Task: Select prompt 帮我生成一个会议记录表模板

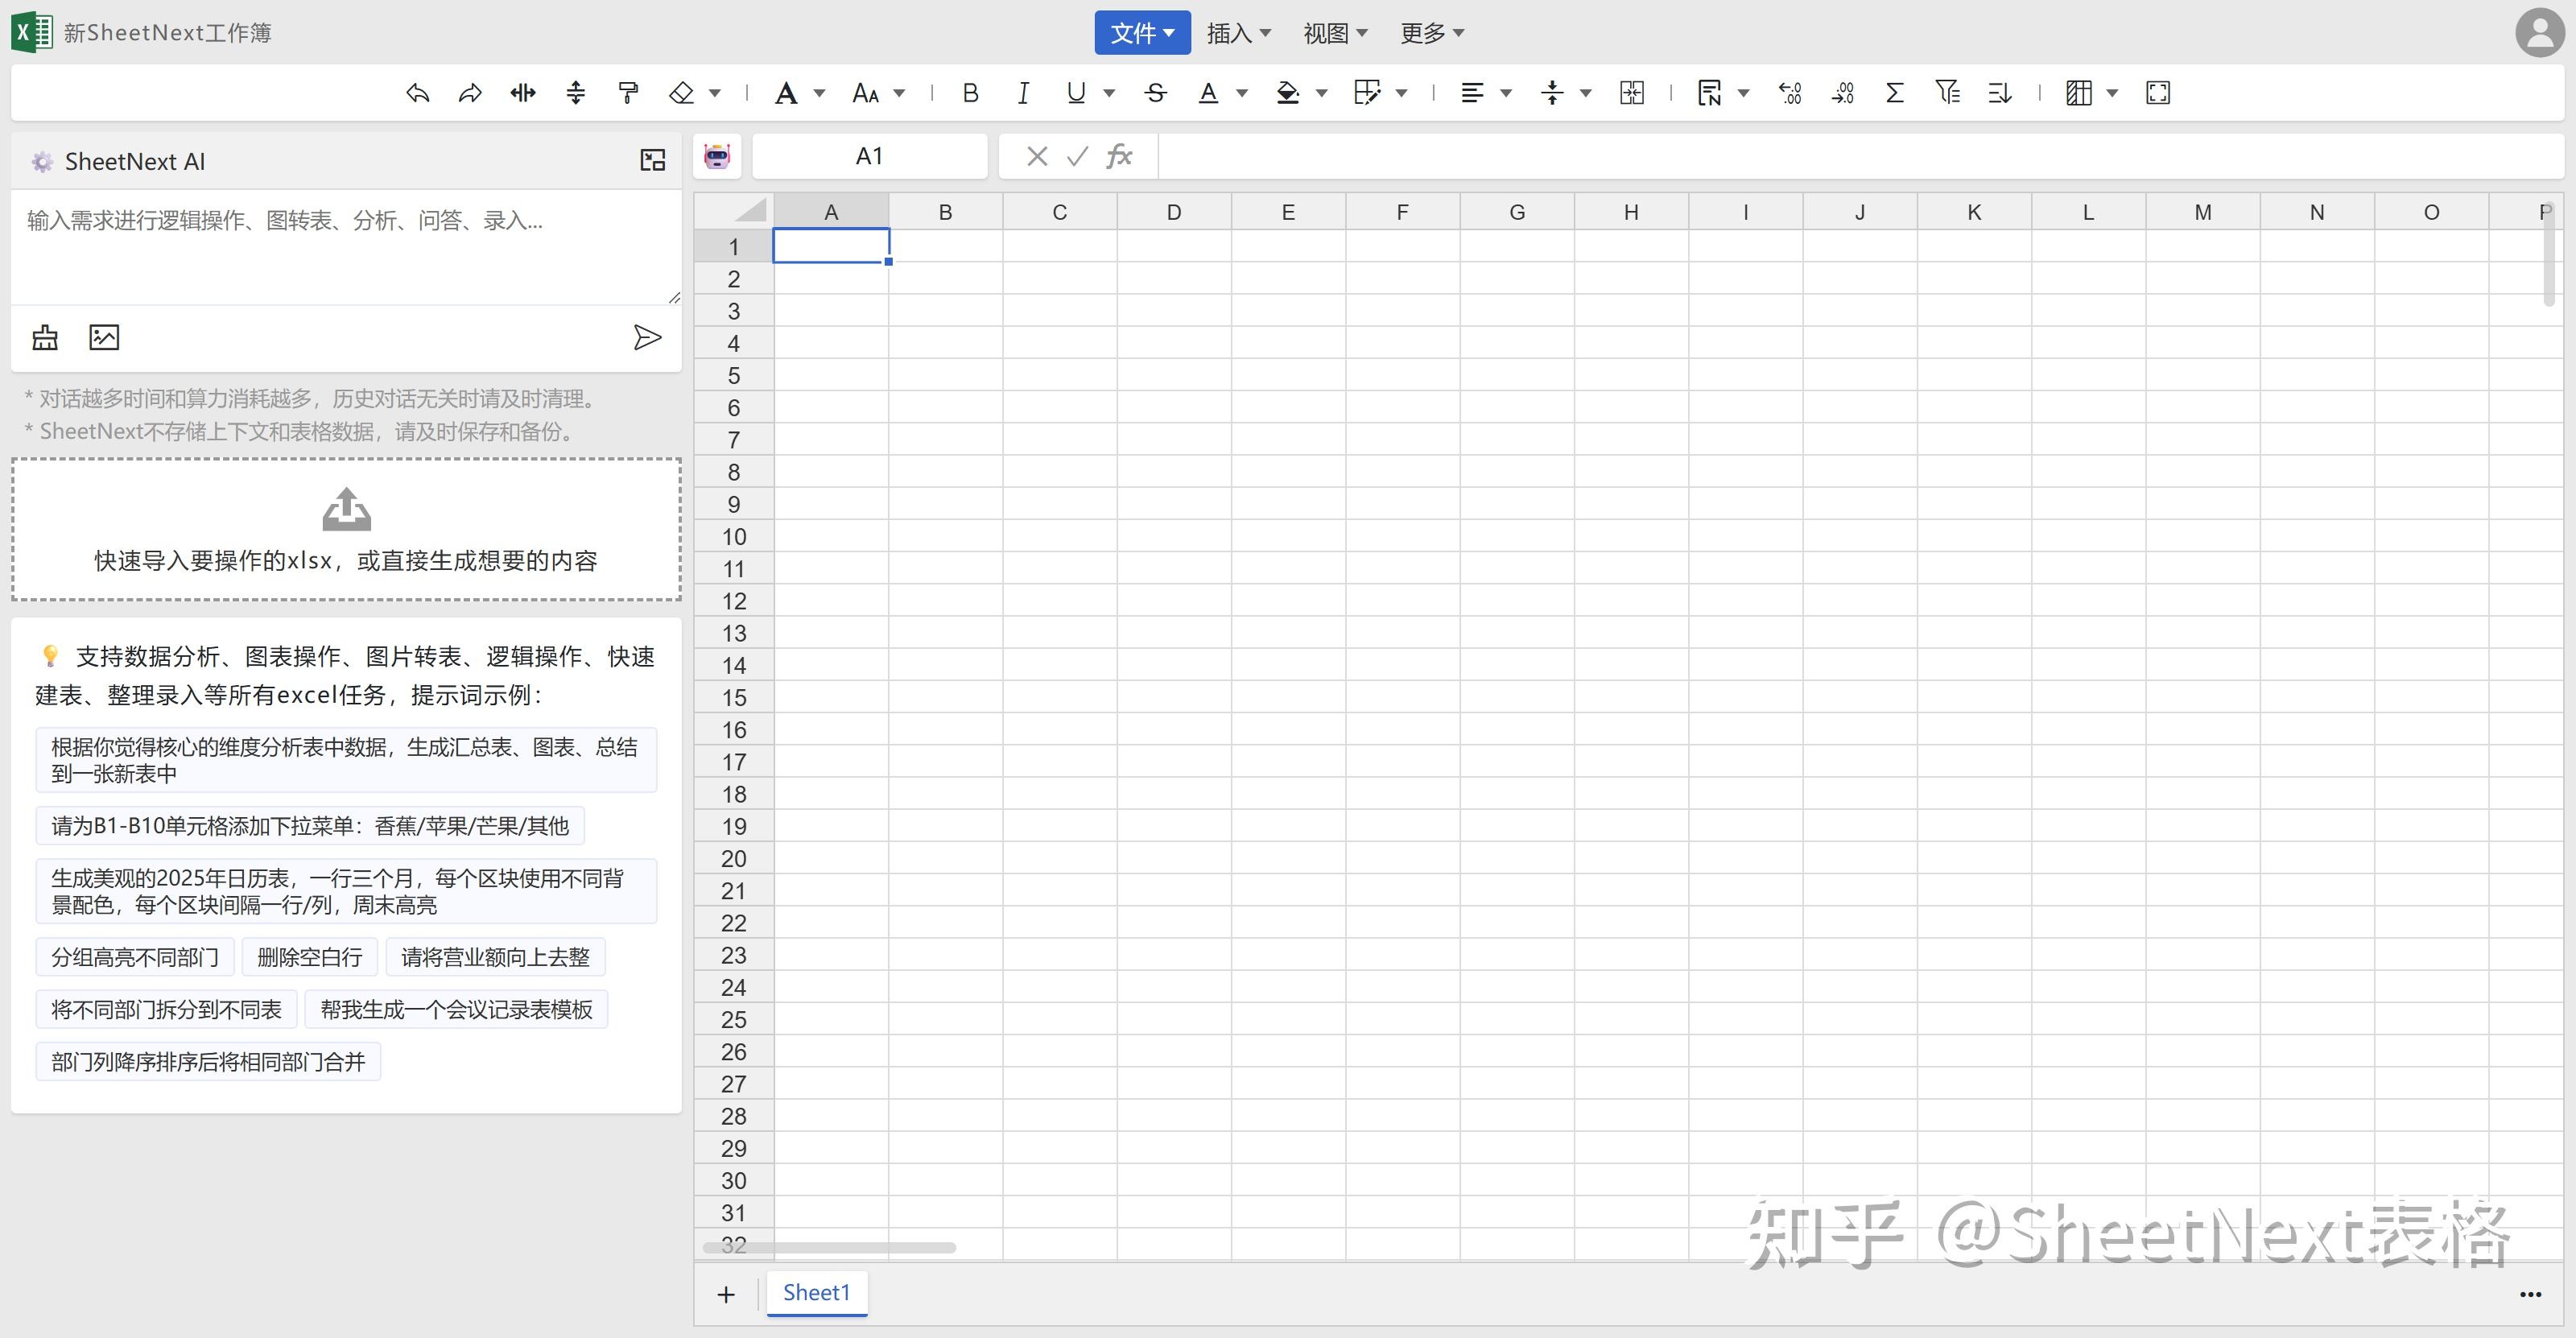Action: pos(457,1009)
